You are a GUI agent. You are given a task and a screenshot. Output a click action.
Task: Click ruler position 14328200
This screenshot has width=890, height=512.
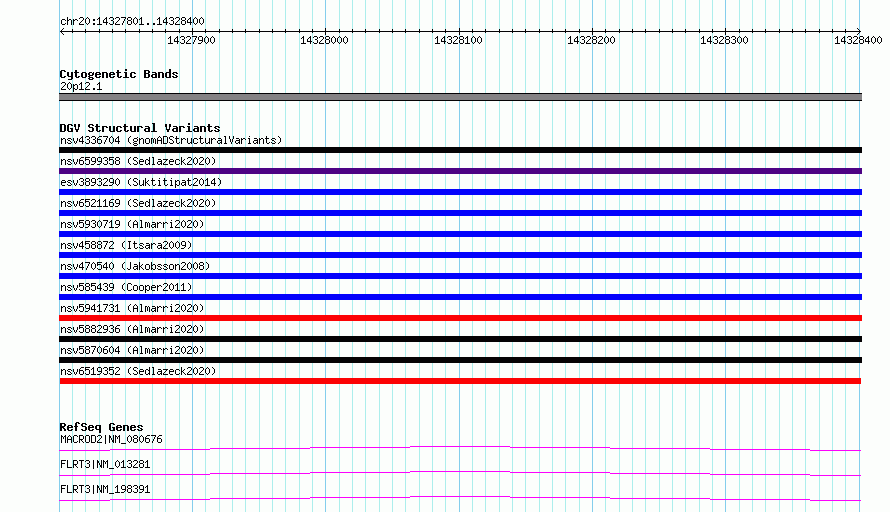pyautogui.click(x=591, y=40)
